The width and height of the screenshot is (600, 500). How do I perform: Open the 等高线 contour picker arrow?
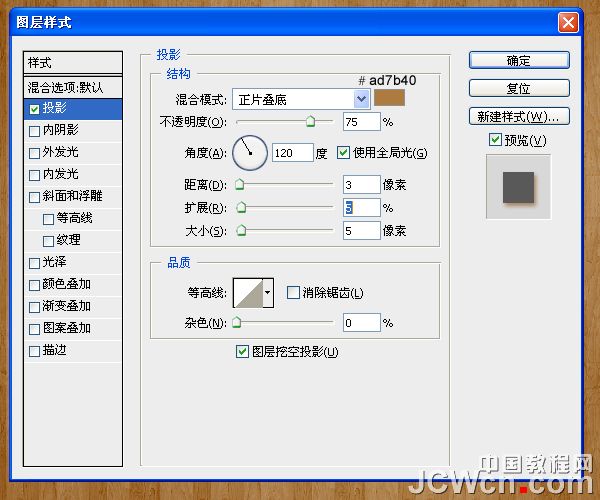(x=268, y=293)
